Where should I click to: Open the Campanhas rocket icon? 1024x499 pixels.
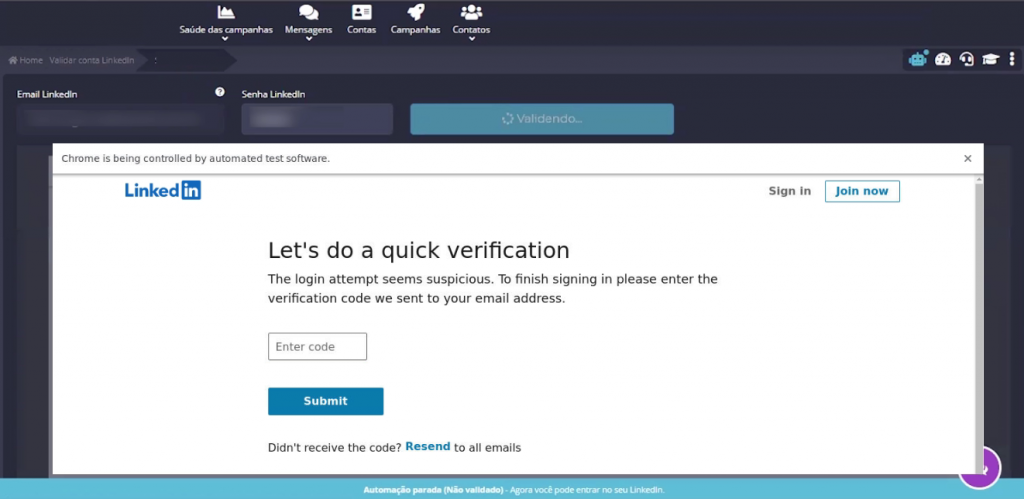415,12
